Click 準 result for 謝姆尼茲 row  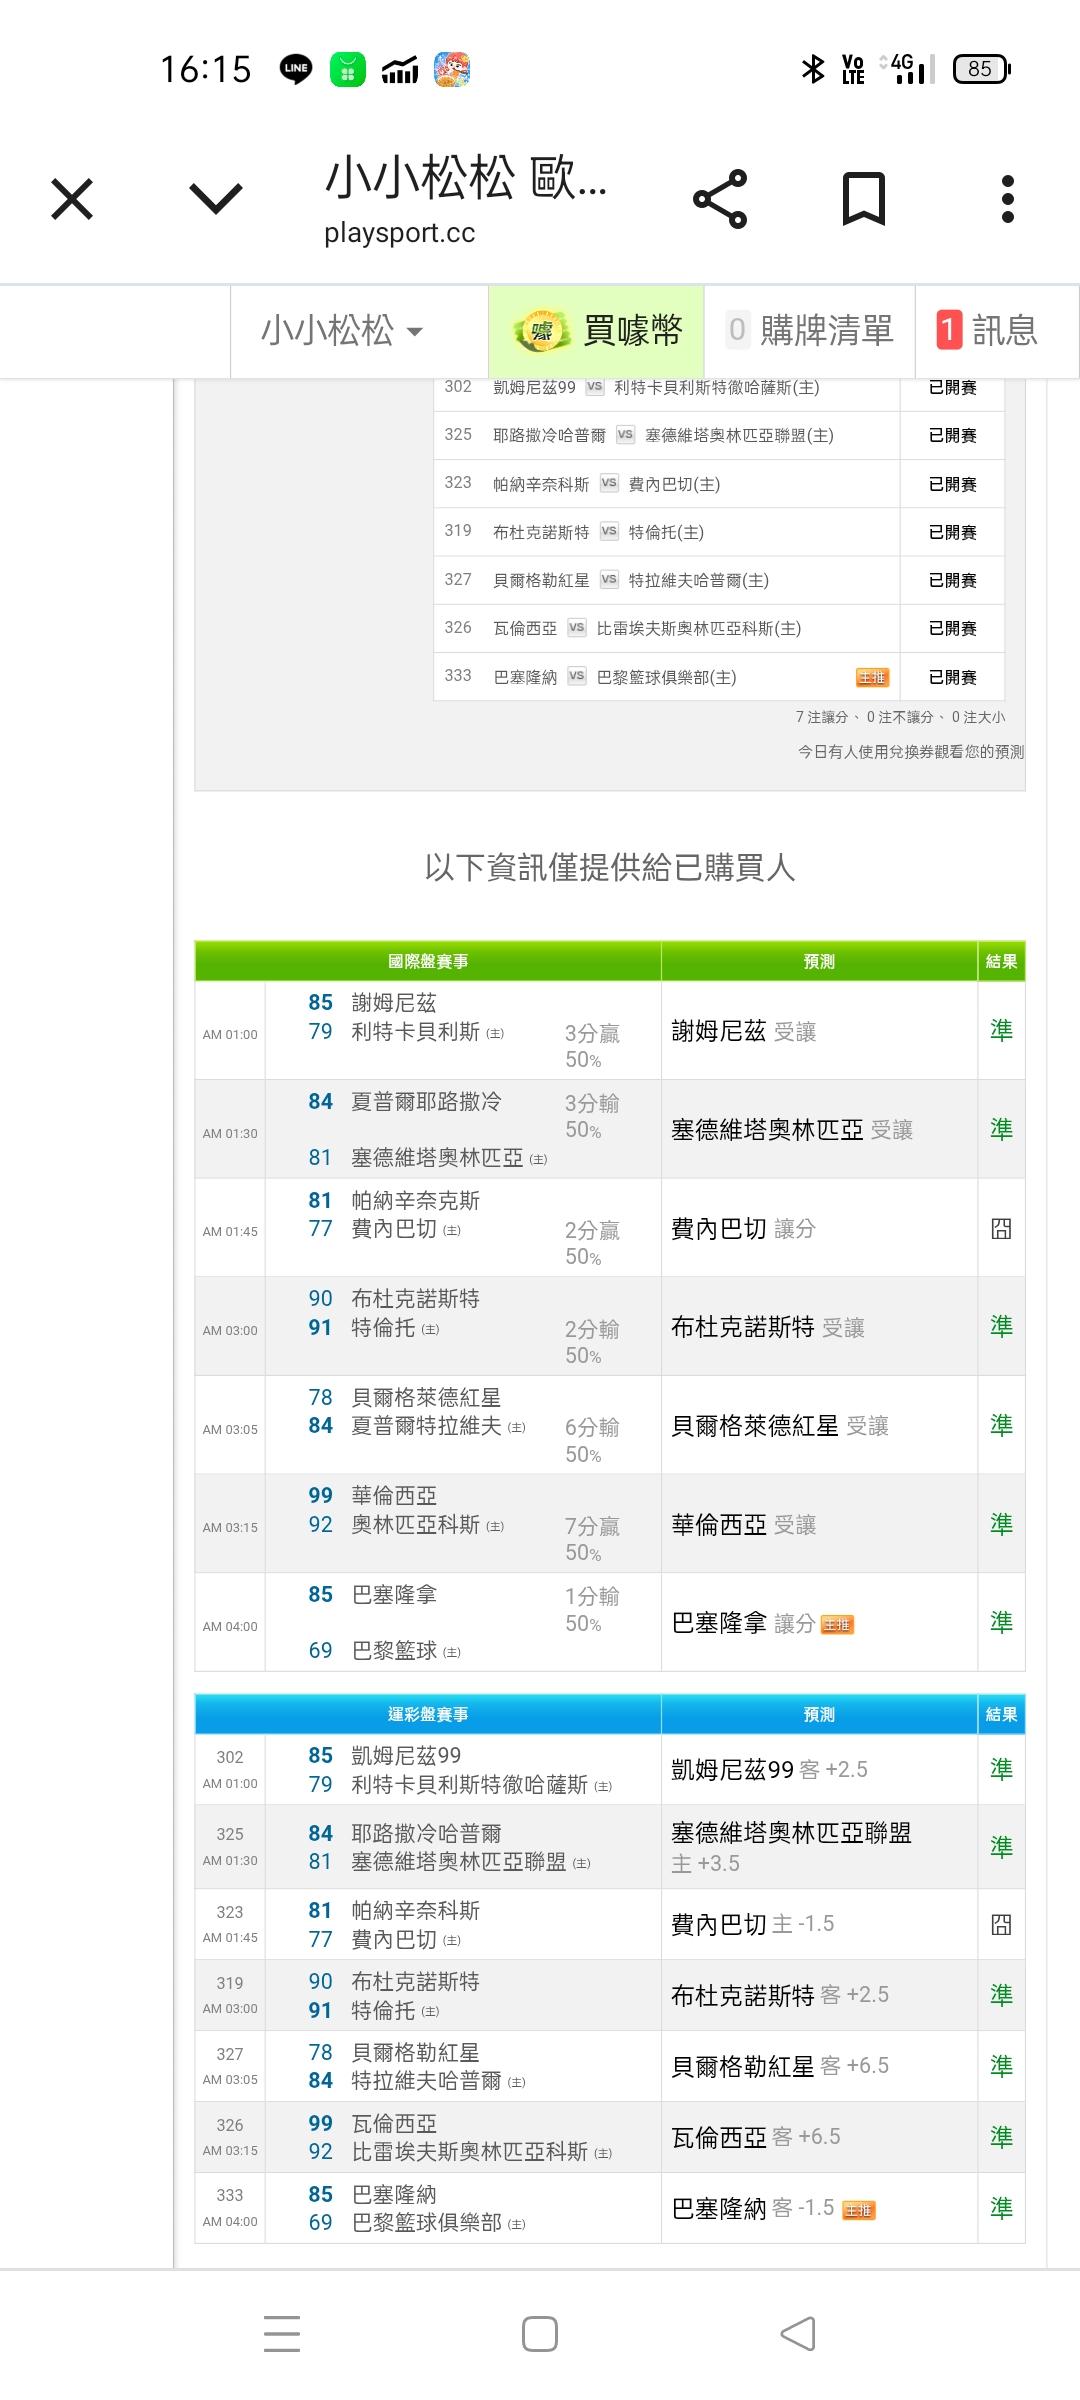click(1001, 1030)
